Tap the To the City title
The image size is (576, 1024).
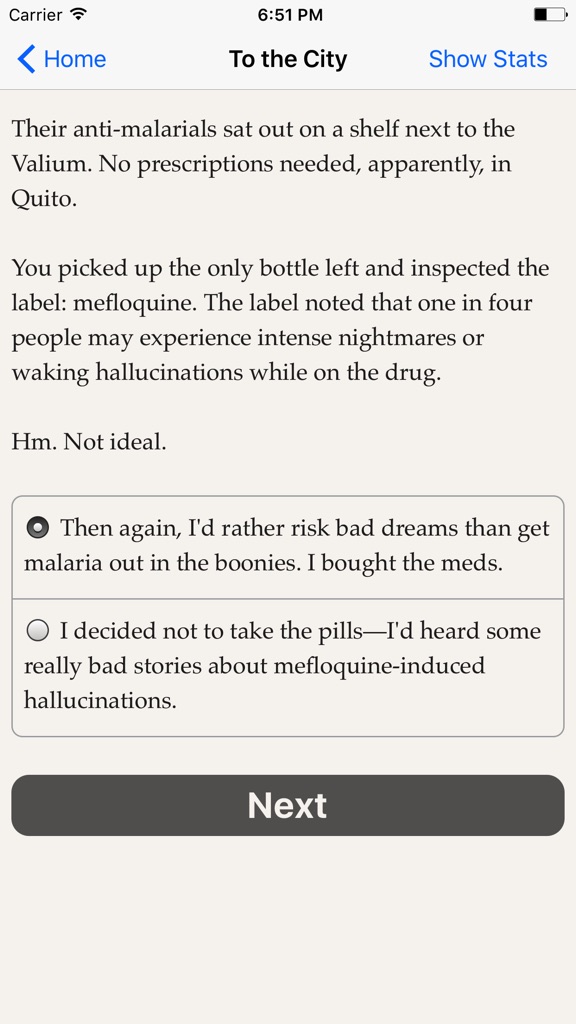point(288,59)
